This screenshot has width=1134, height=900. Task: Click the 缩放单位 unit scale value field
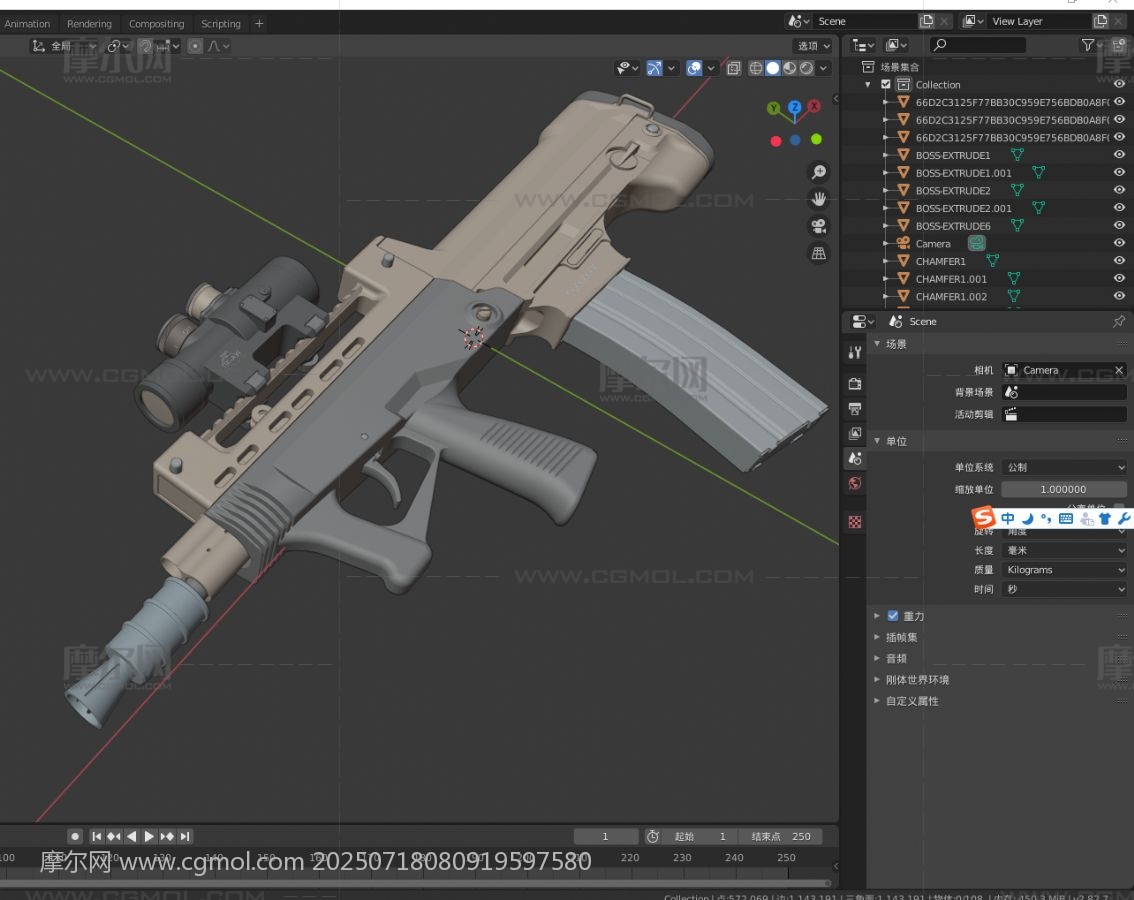click(1064, 490)
